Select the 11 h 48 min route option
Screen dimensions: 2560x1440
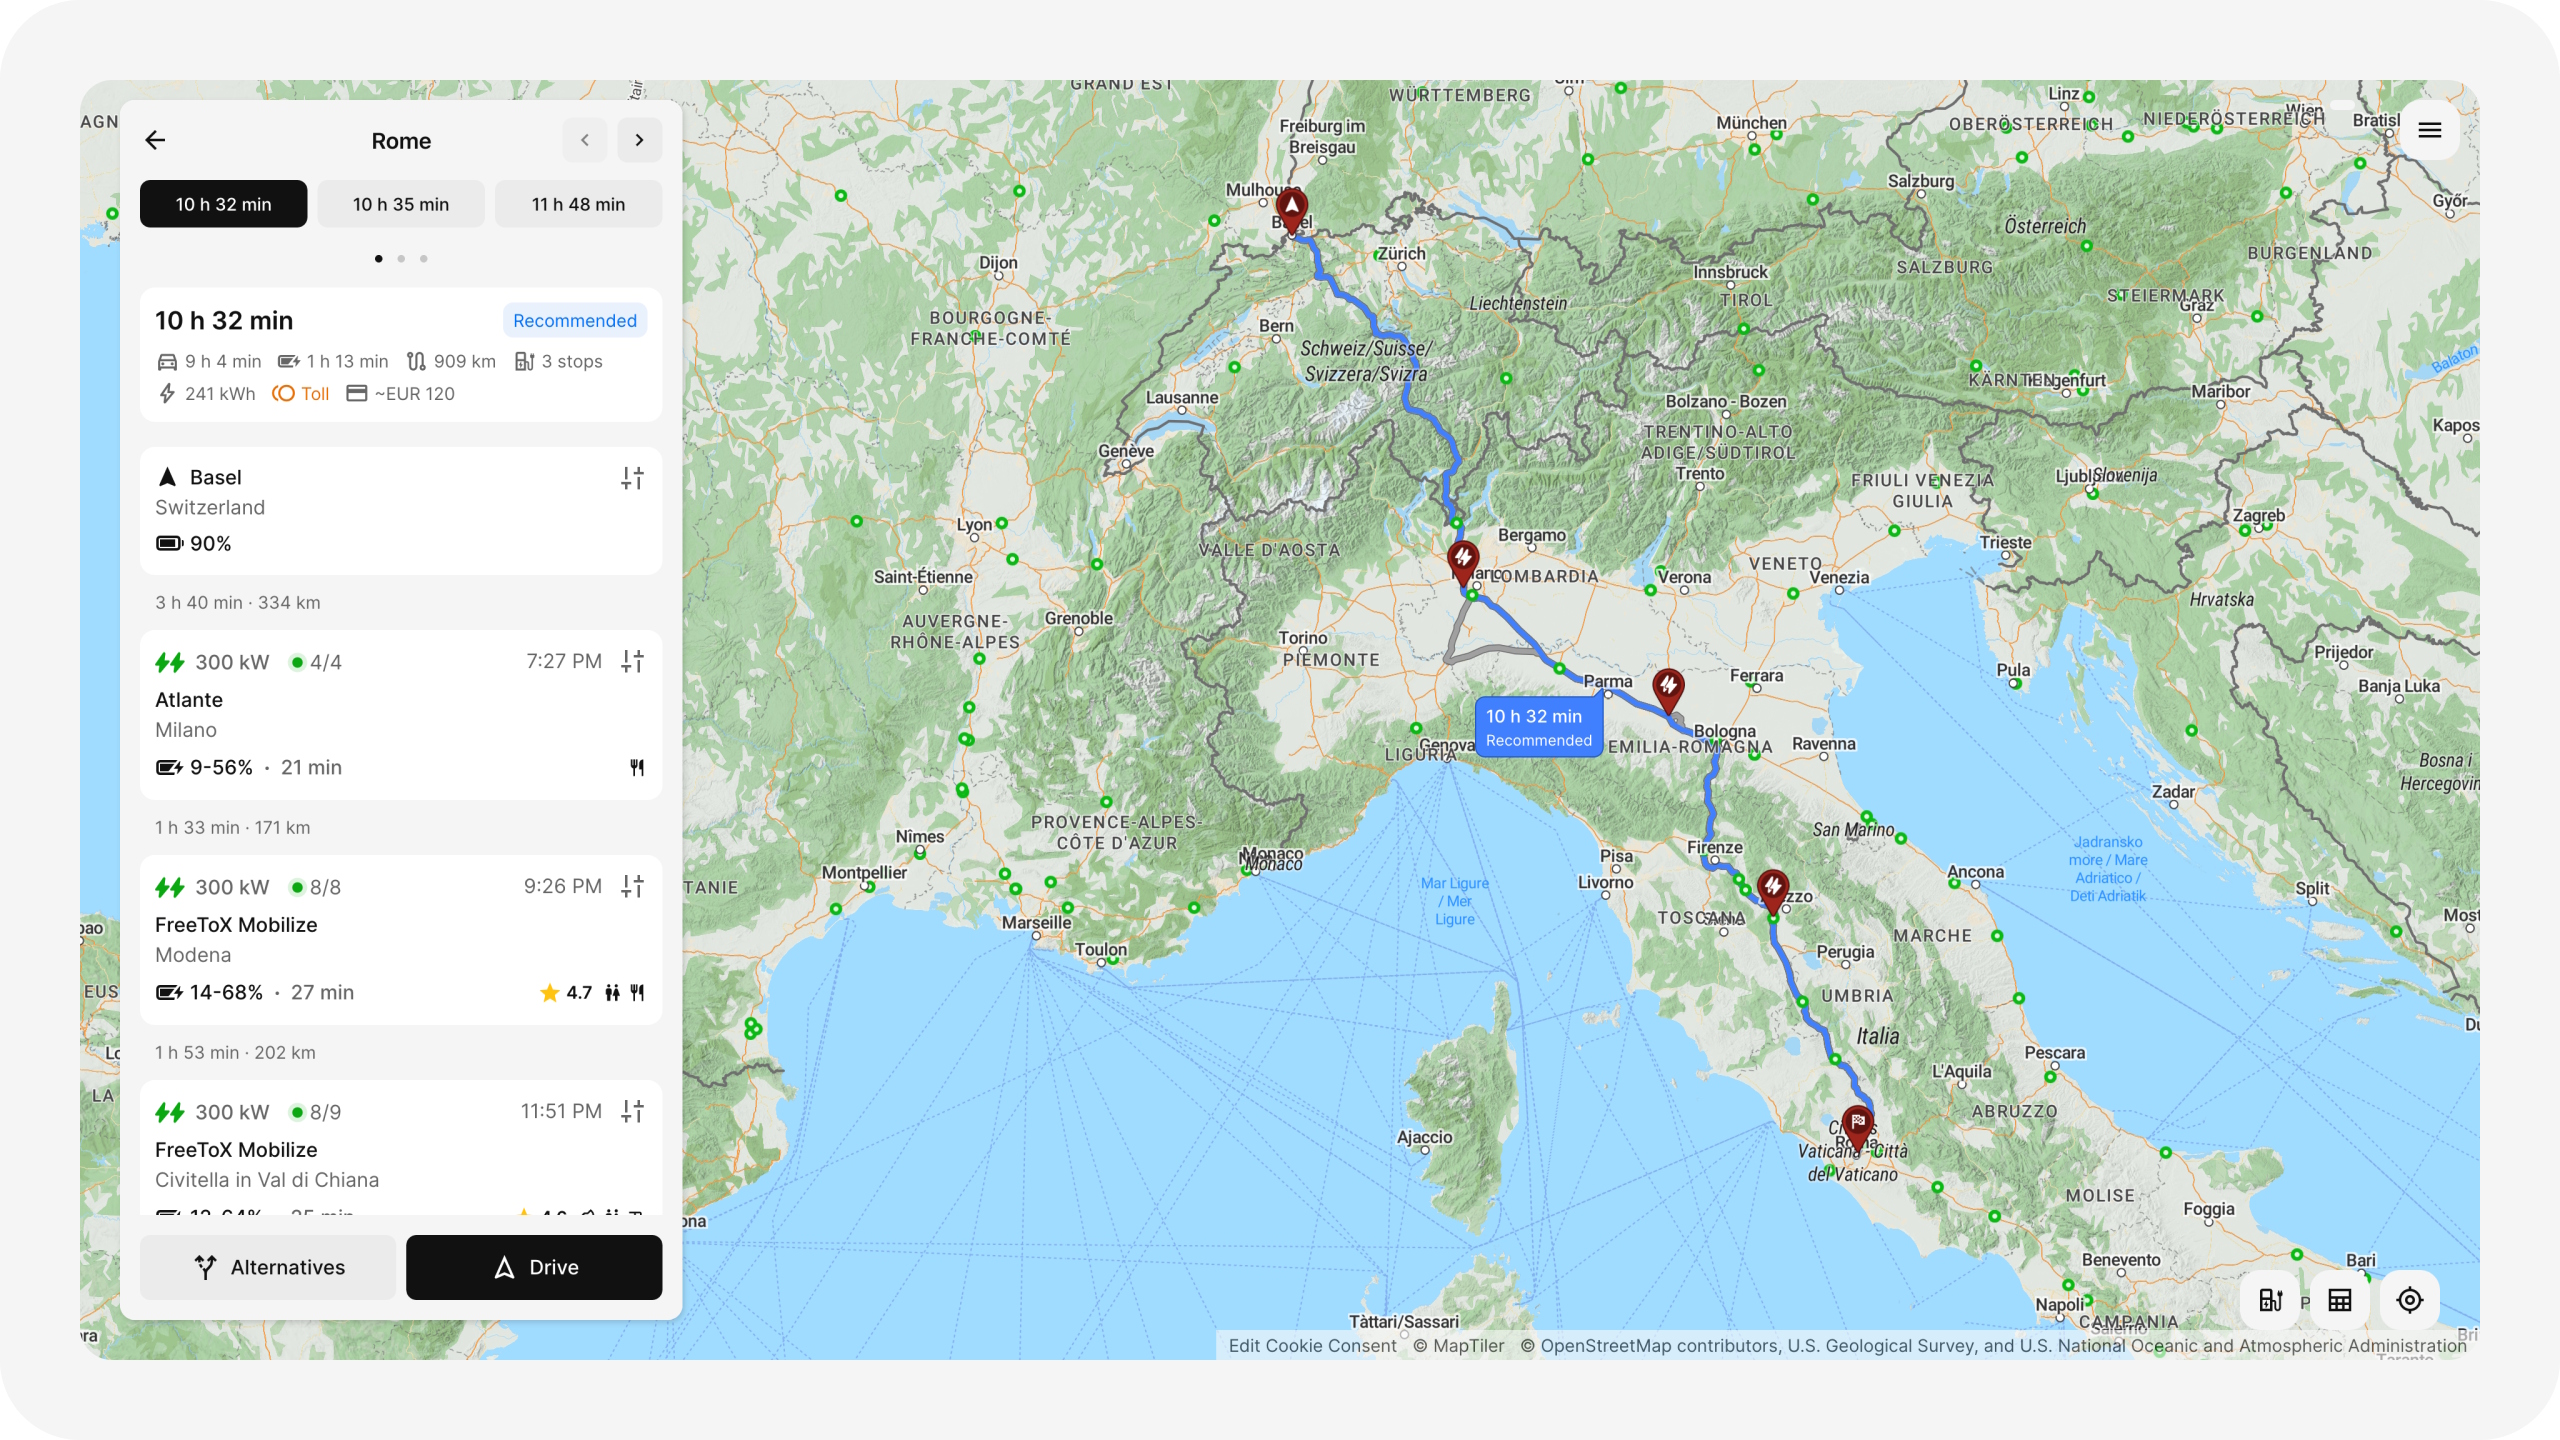[578, 204]
